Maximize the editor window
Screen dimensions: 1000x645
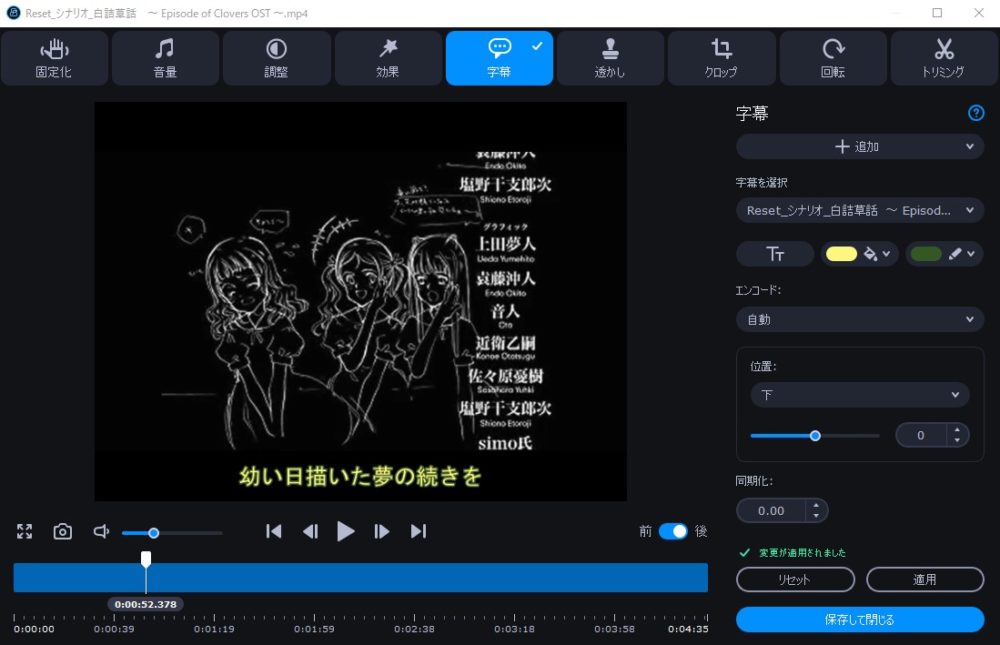(937, 13)
